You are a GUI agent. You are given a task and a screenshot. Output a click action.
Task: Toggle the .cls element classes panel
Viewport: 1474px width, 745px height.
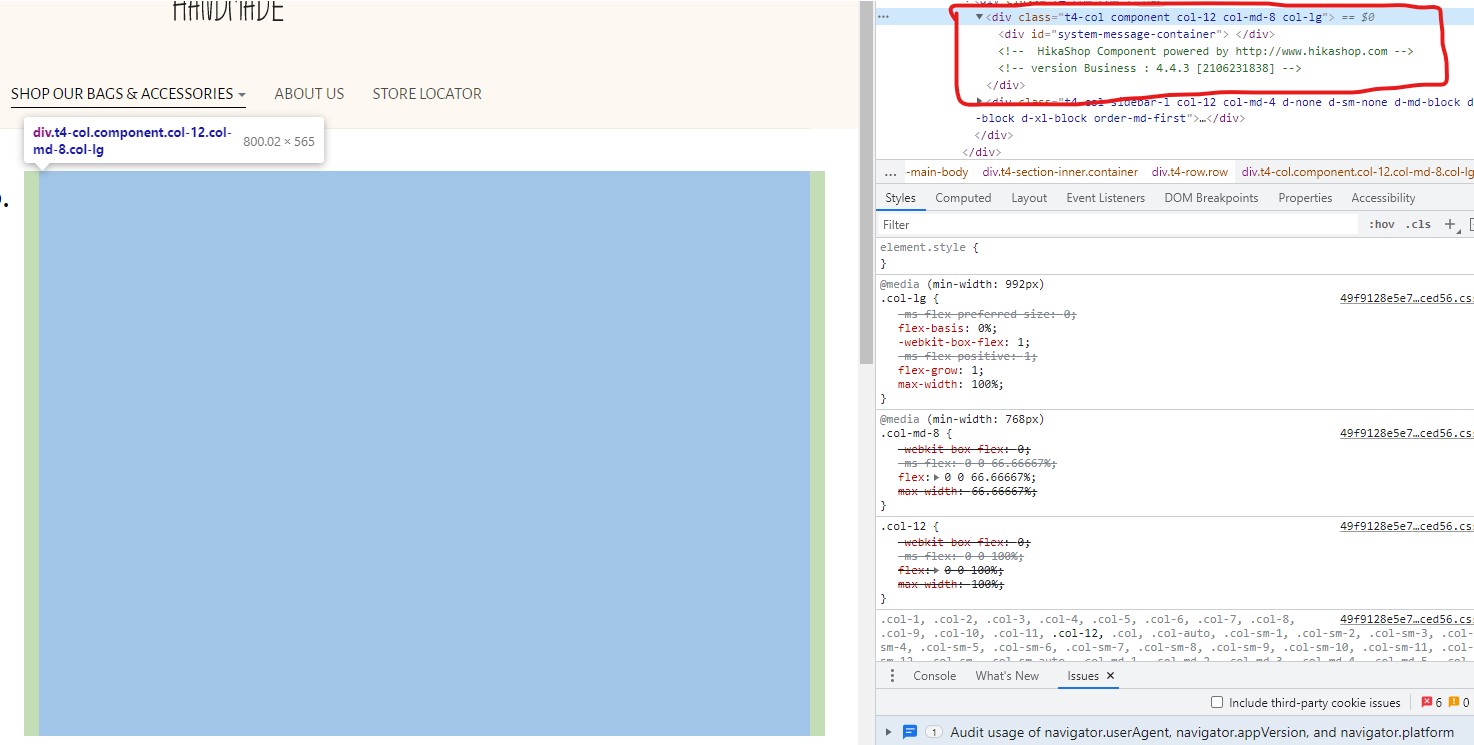point(1418,224)
